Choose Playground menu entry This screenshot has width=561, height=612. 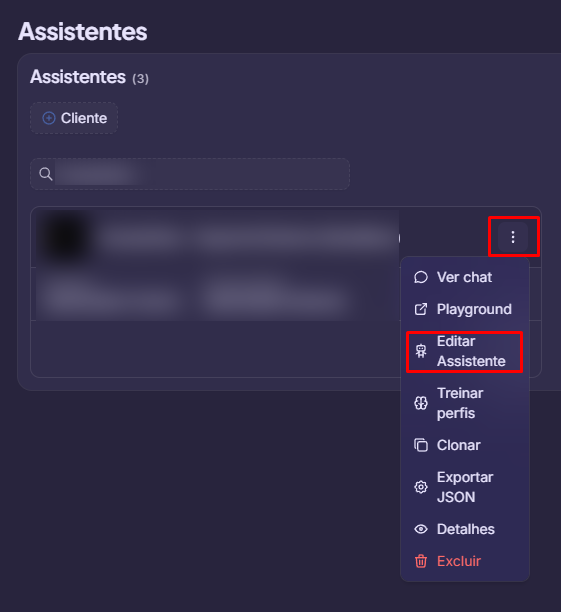(x=465, y=309)
